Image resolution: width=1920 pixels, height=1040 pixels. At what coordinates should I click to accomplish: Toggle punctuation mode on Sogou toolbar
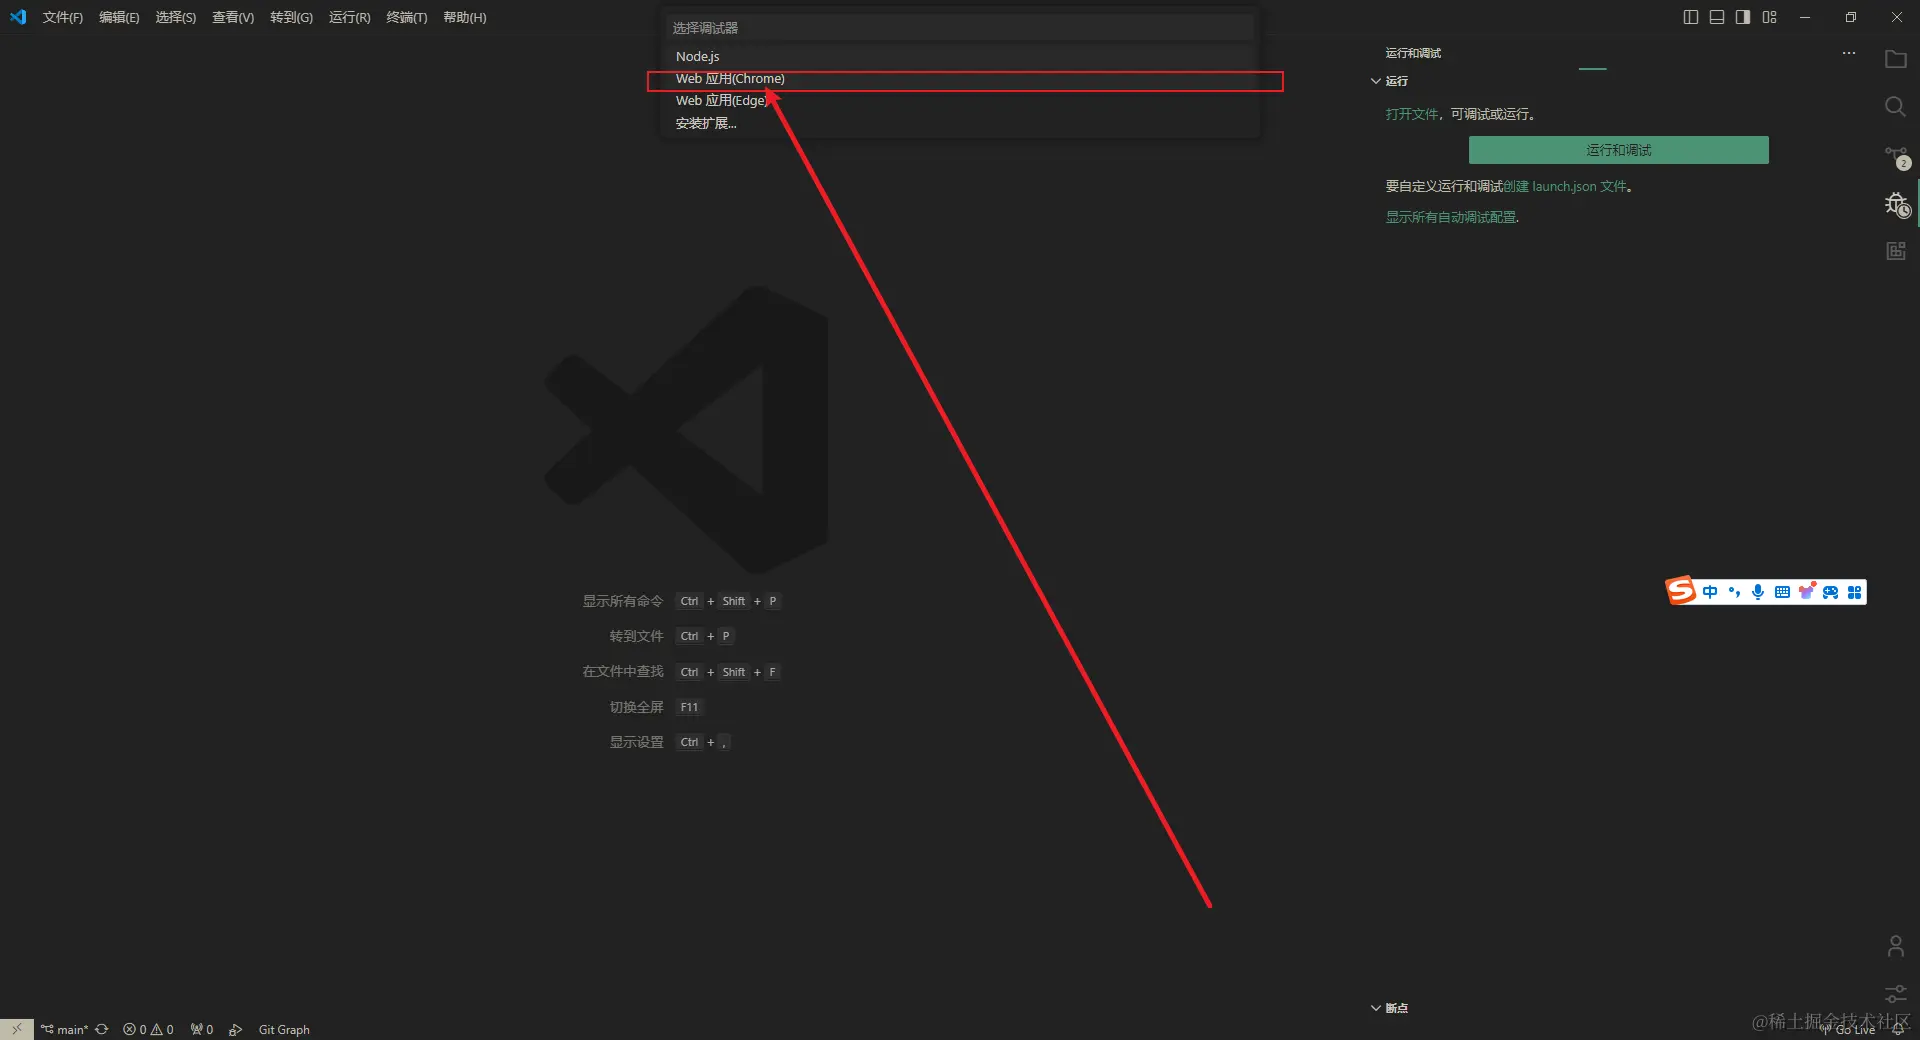pos(1734,592)
